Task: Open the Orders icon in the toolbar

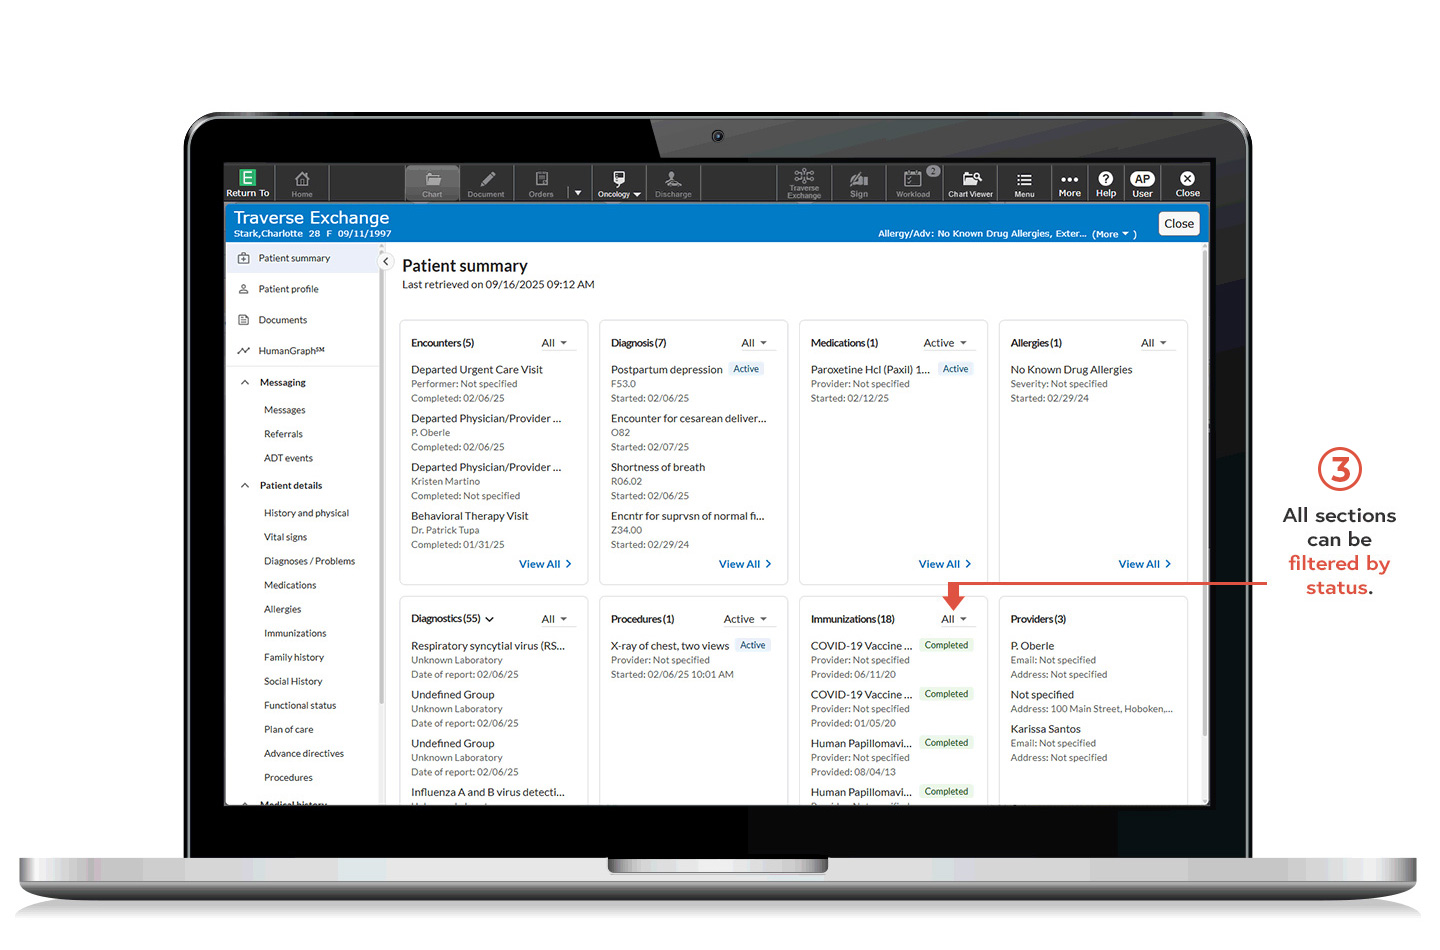Action: pos(540,183)
